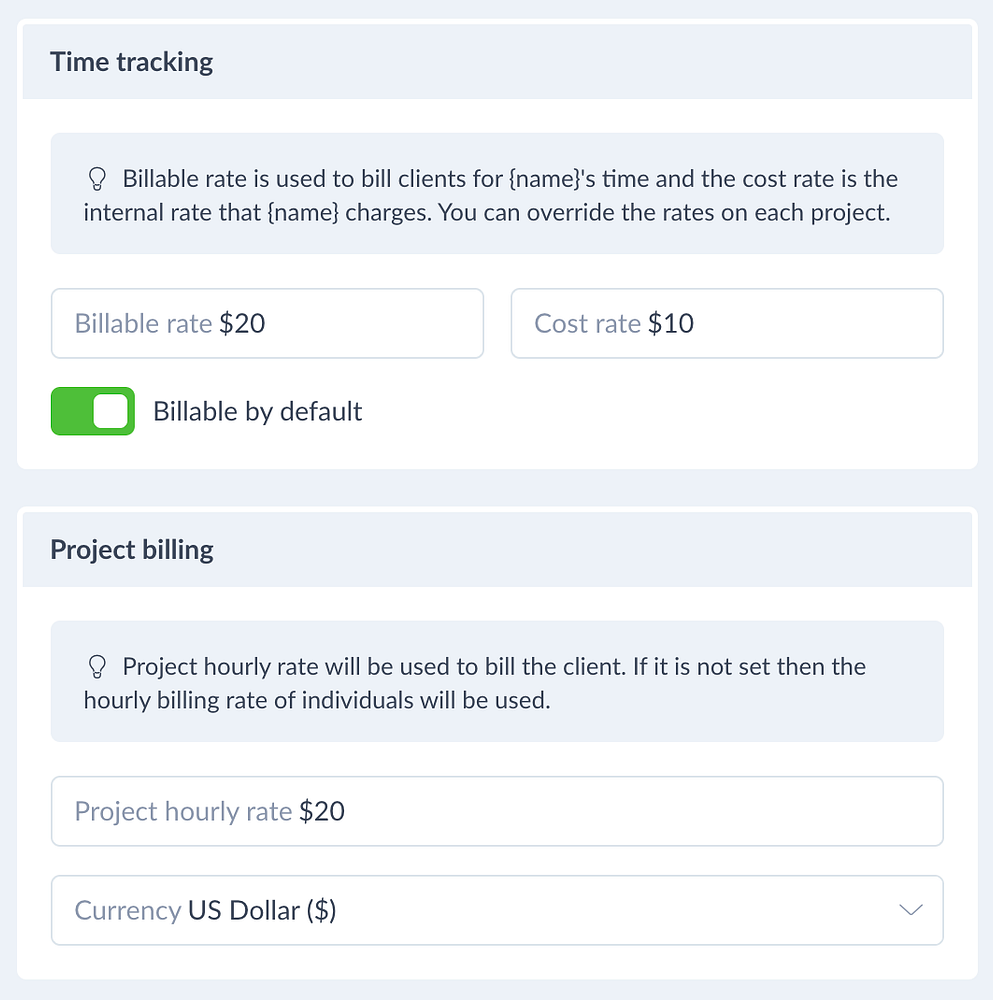Click the $10 value in Cost rate
The height and width of the screenshot is (1000, 993).
coord(671,323)
